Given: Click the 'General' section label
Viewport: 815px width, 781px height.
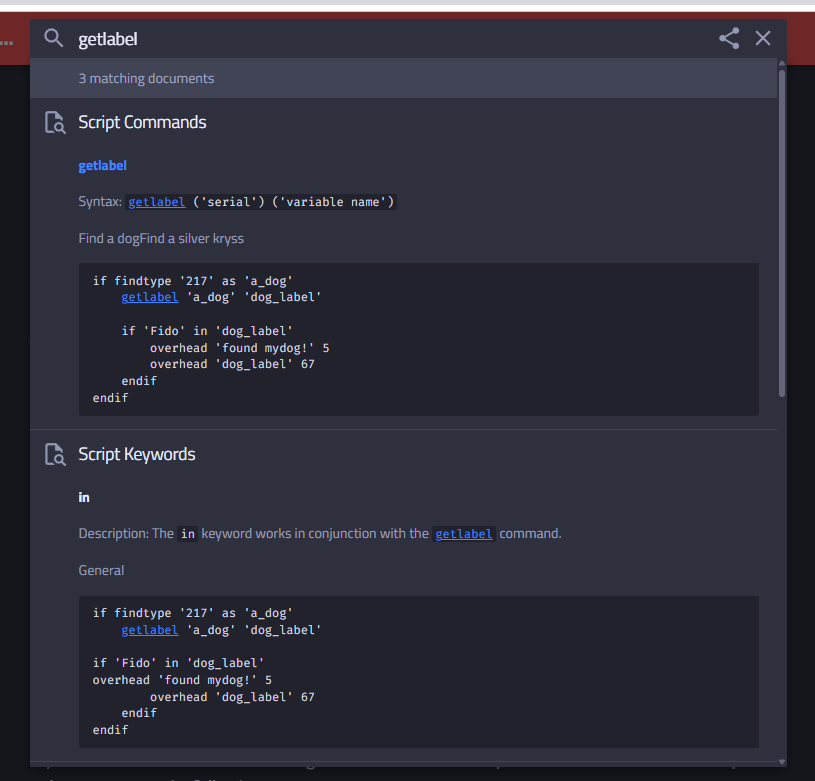Looking at the screenshot, I should click(101, 570).
